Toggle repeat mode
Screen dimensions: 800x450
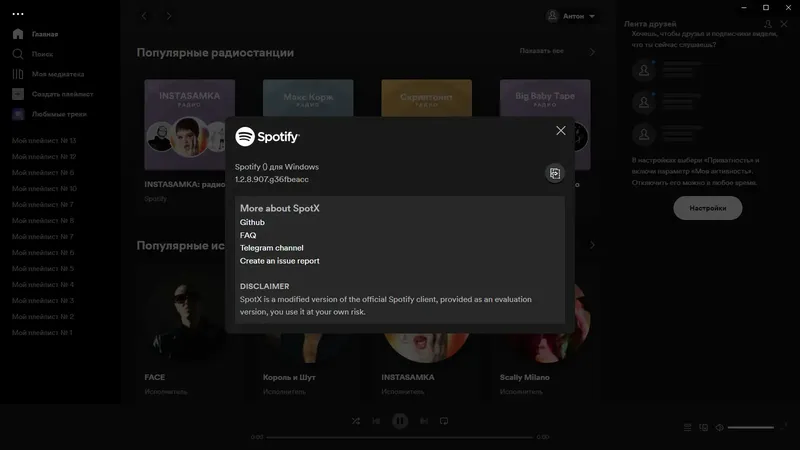[444, 421]
